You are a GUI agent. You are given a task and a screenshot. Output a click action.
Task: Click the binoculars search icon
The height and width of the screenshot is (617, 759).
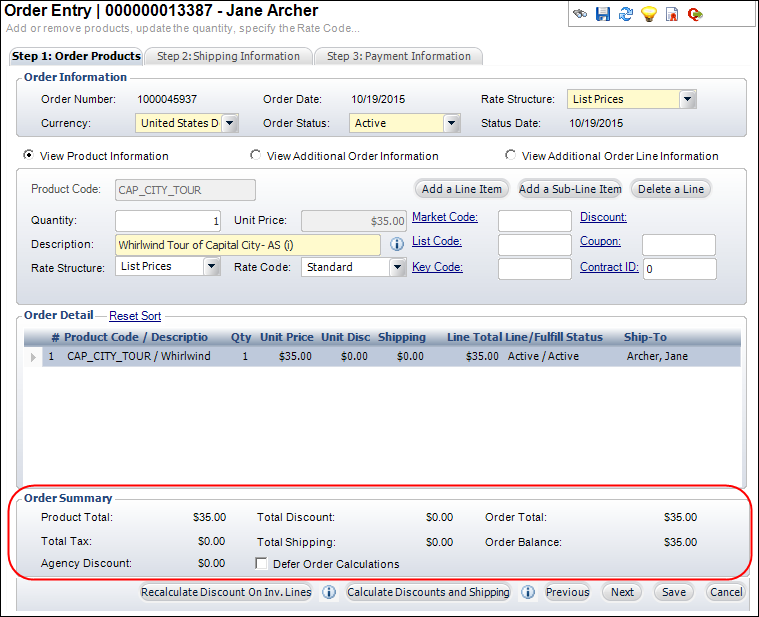coord(580,14)
